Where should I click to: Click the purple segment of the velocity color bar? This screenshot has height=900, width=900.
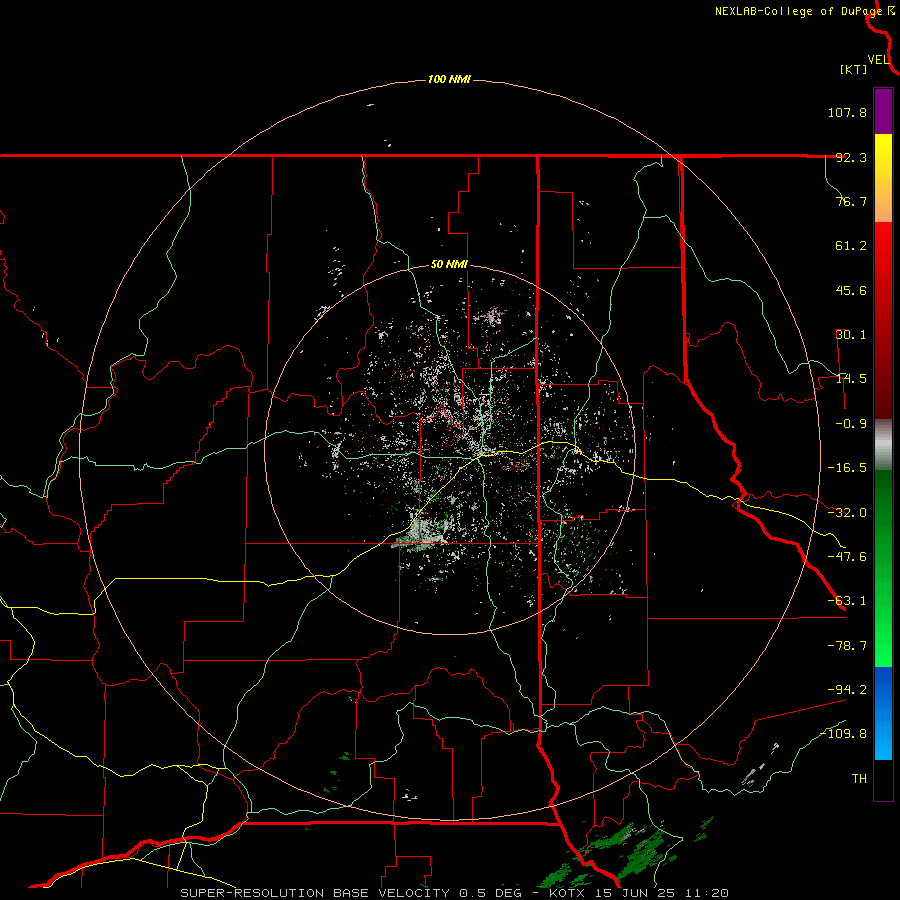(x=883, y=111)
